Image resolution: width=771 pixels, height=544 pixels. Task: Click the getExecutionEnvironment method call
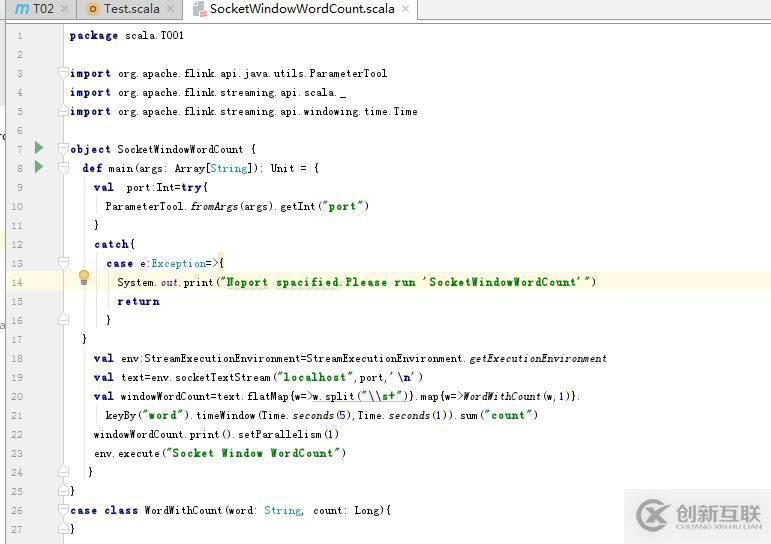(548, 358)
